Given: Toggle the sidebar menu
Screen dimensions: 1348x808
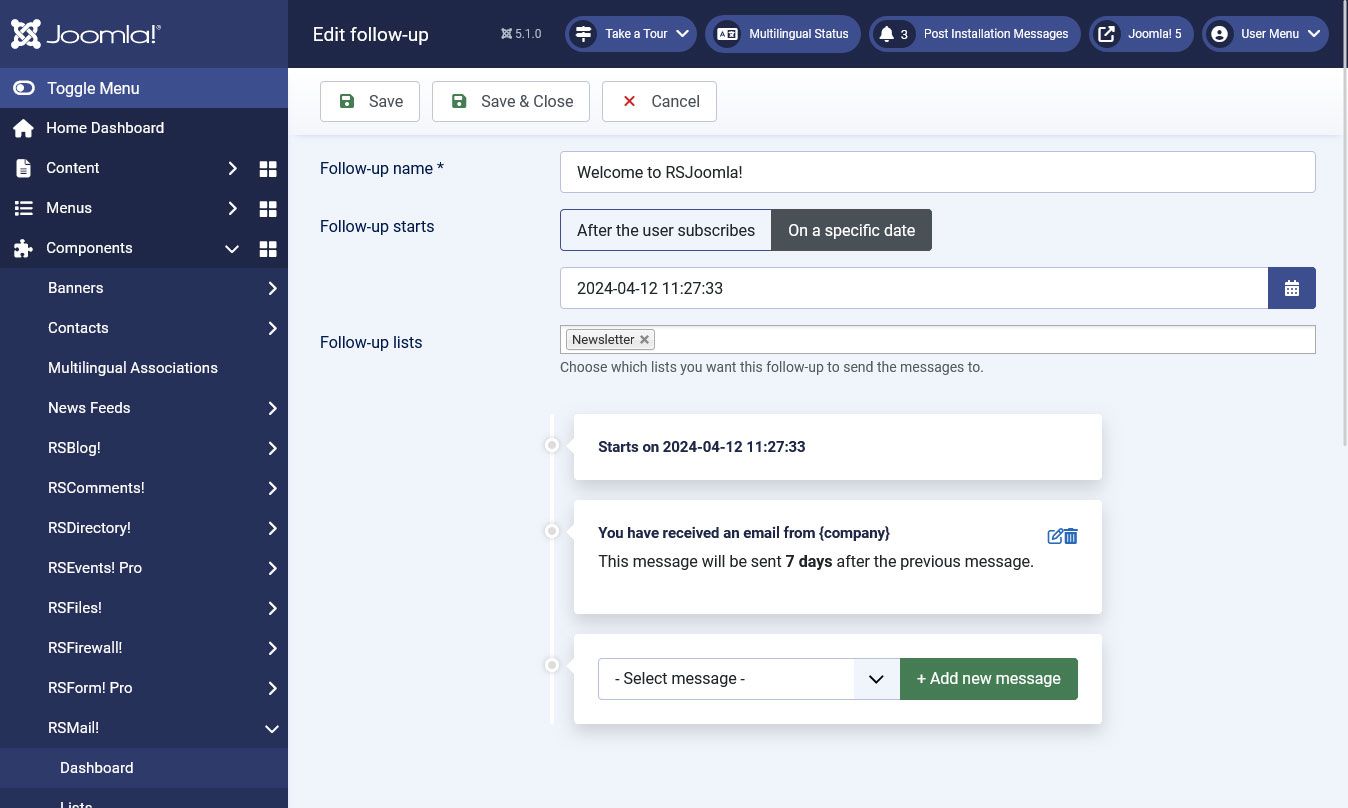Looking at the screenshot, I should (x=144, y=88).
